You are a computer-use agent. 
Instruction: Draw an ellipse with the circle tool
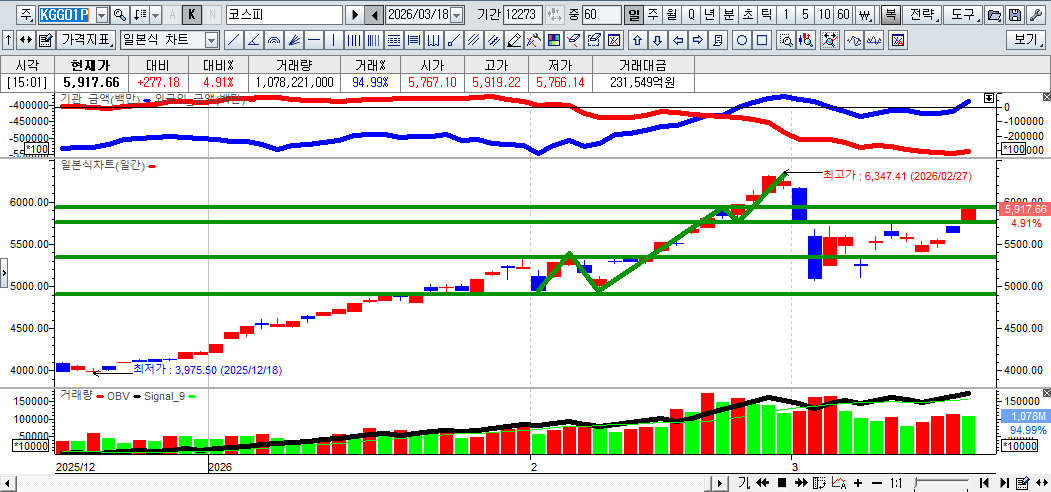click(x=742, y=40)
